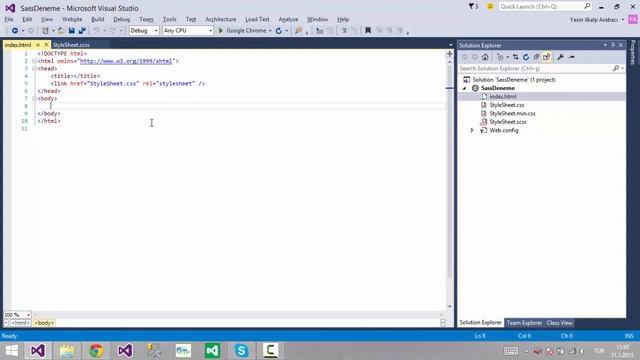Open the Architecture menu
The height and width of the screenshot is (360, 640).
(221, 19)
